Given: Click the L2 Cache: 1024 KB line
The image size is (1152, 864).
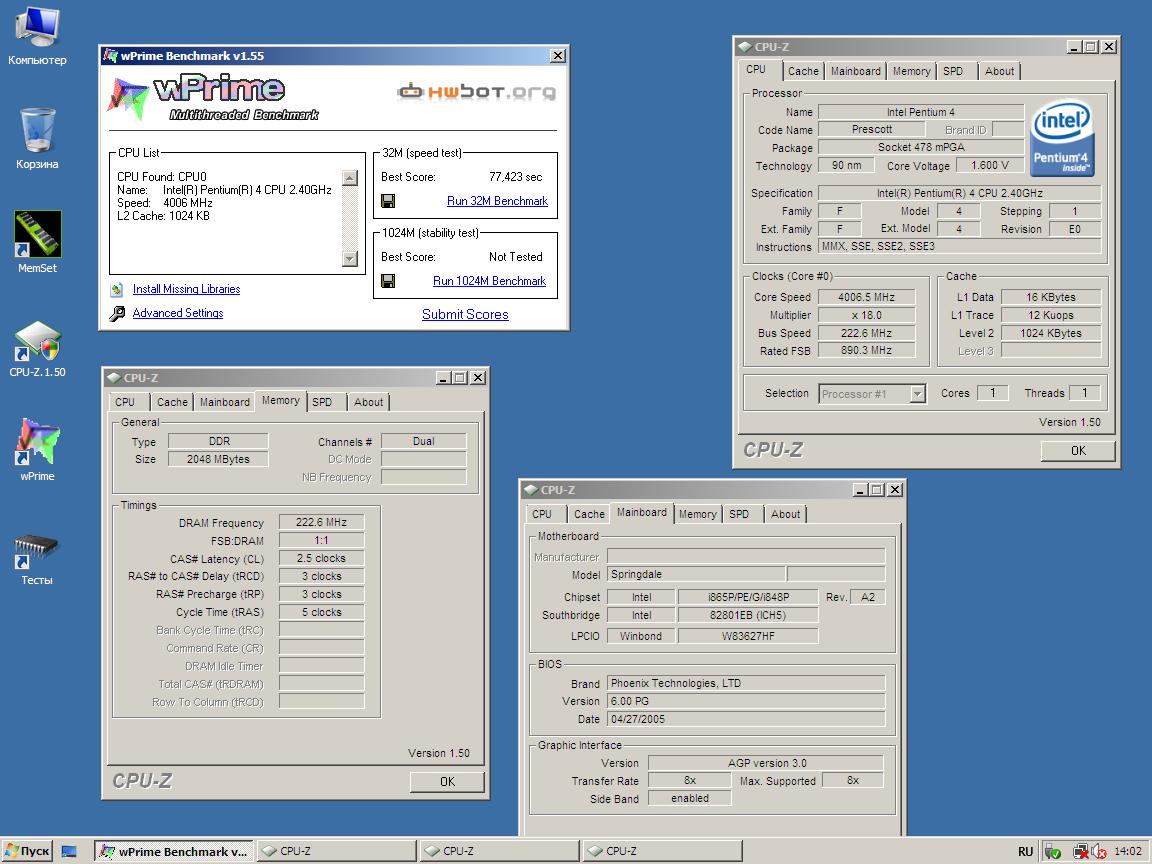Looking at the screenshot, I should pos(163,216).
